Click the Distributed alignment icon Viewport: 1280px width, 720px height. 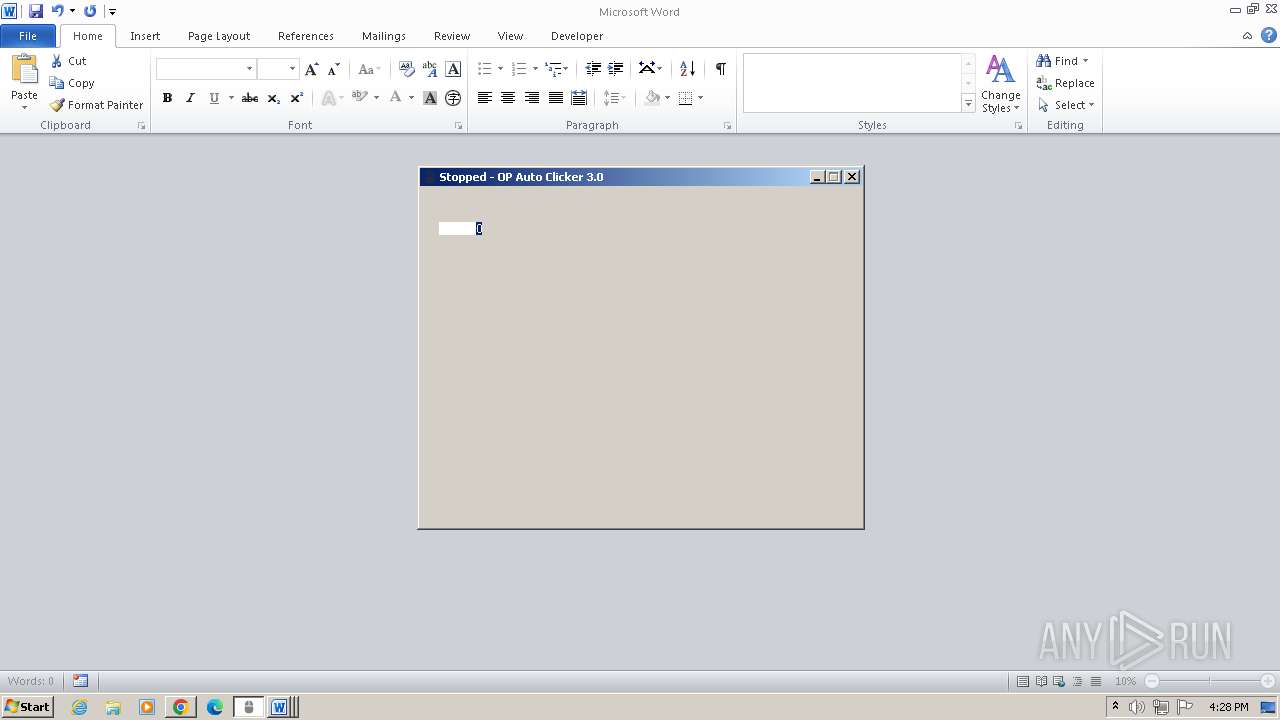(x=579, y=98)
